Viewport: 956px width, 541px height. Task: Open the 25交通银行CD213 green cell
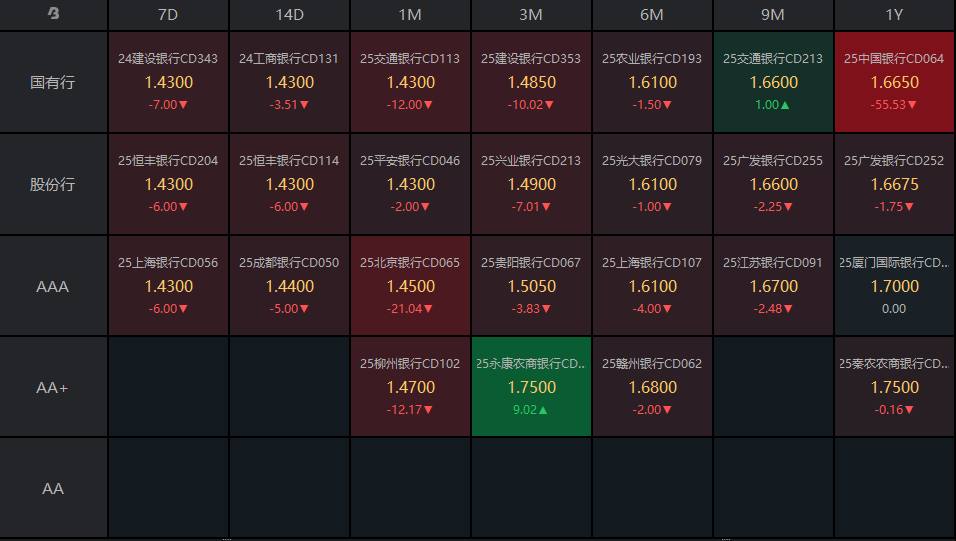point(773,82)
